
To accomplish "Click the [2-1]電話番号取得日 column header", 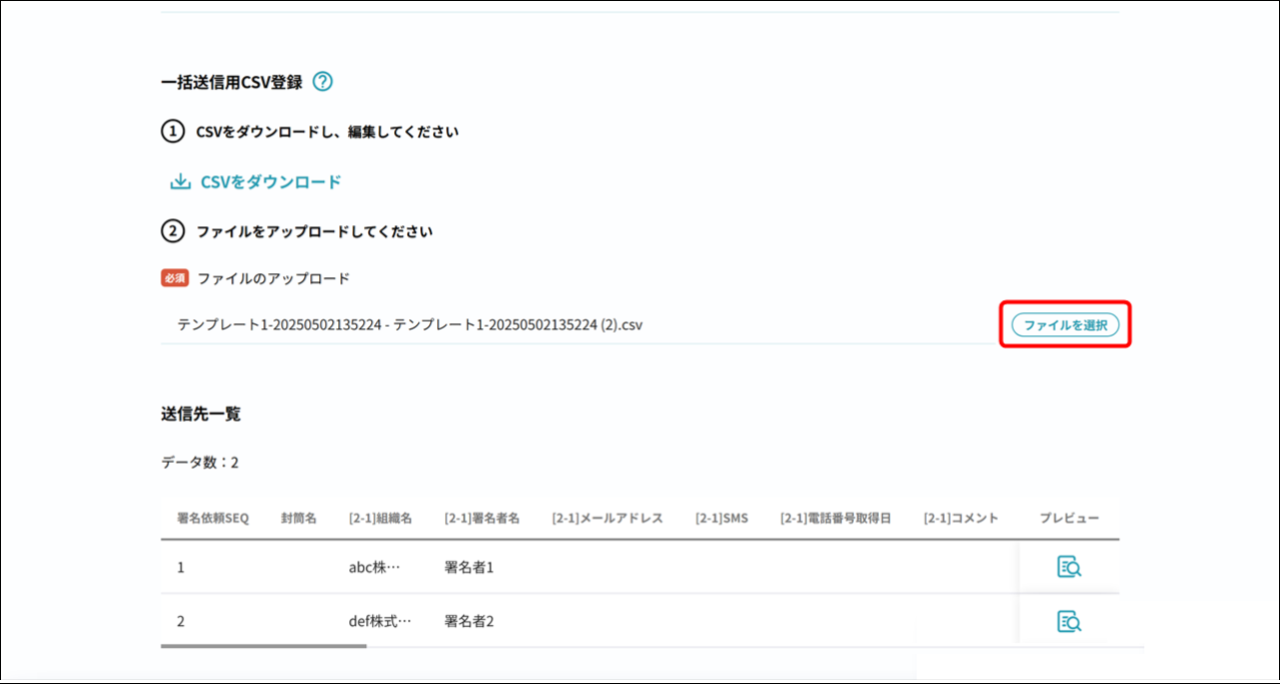I will (835, 518).
